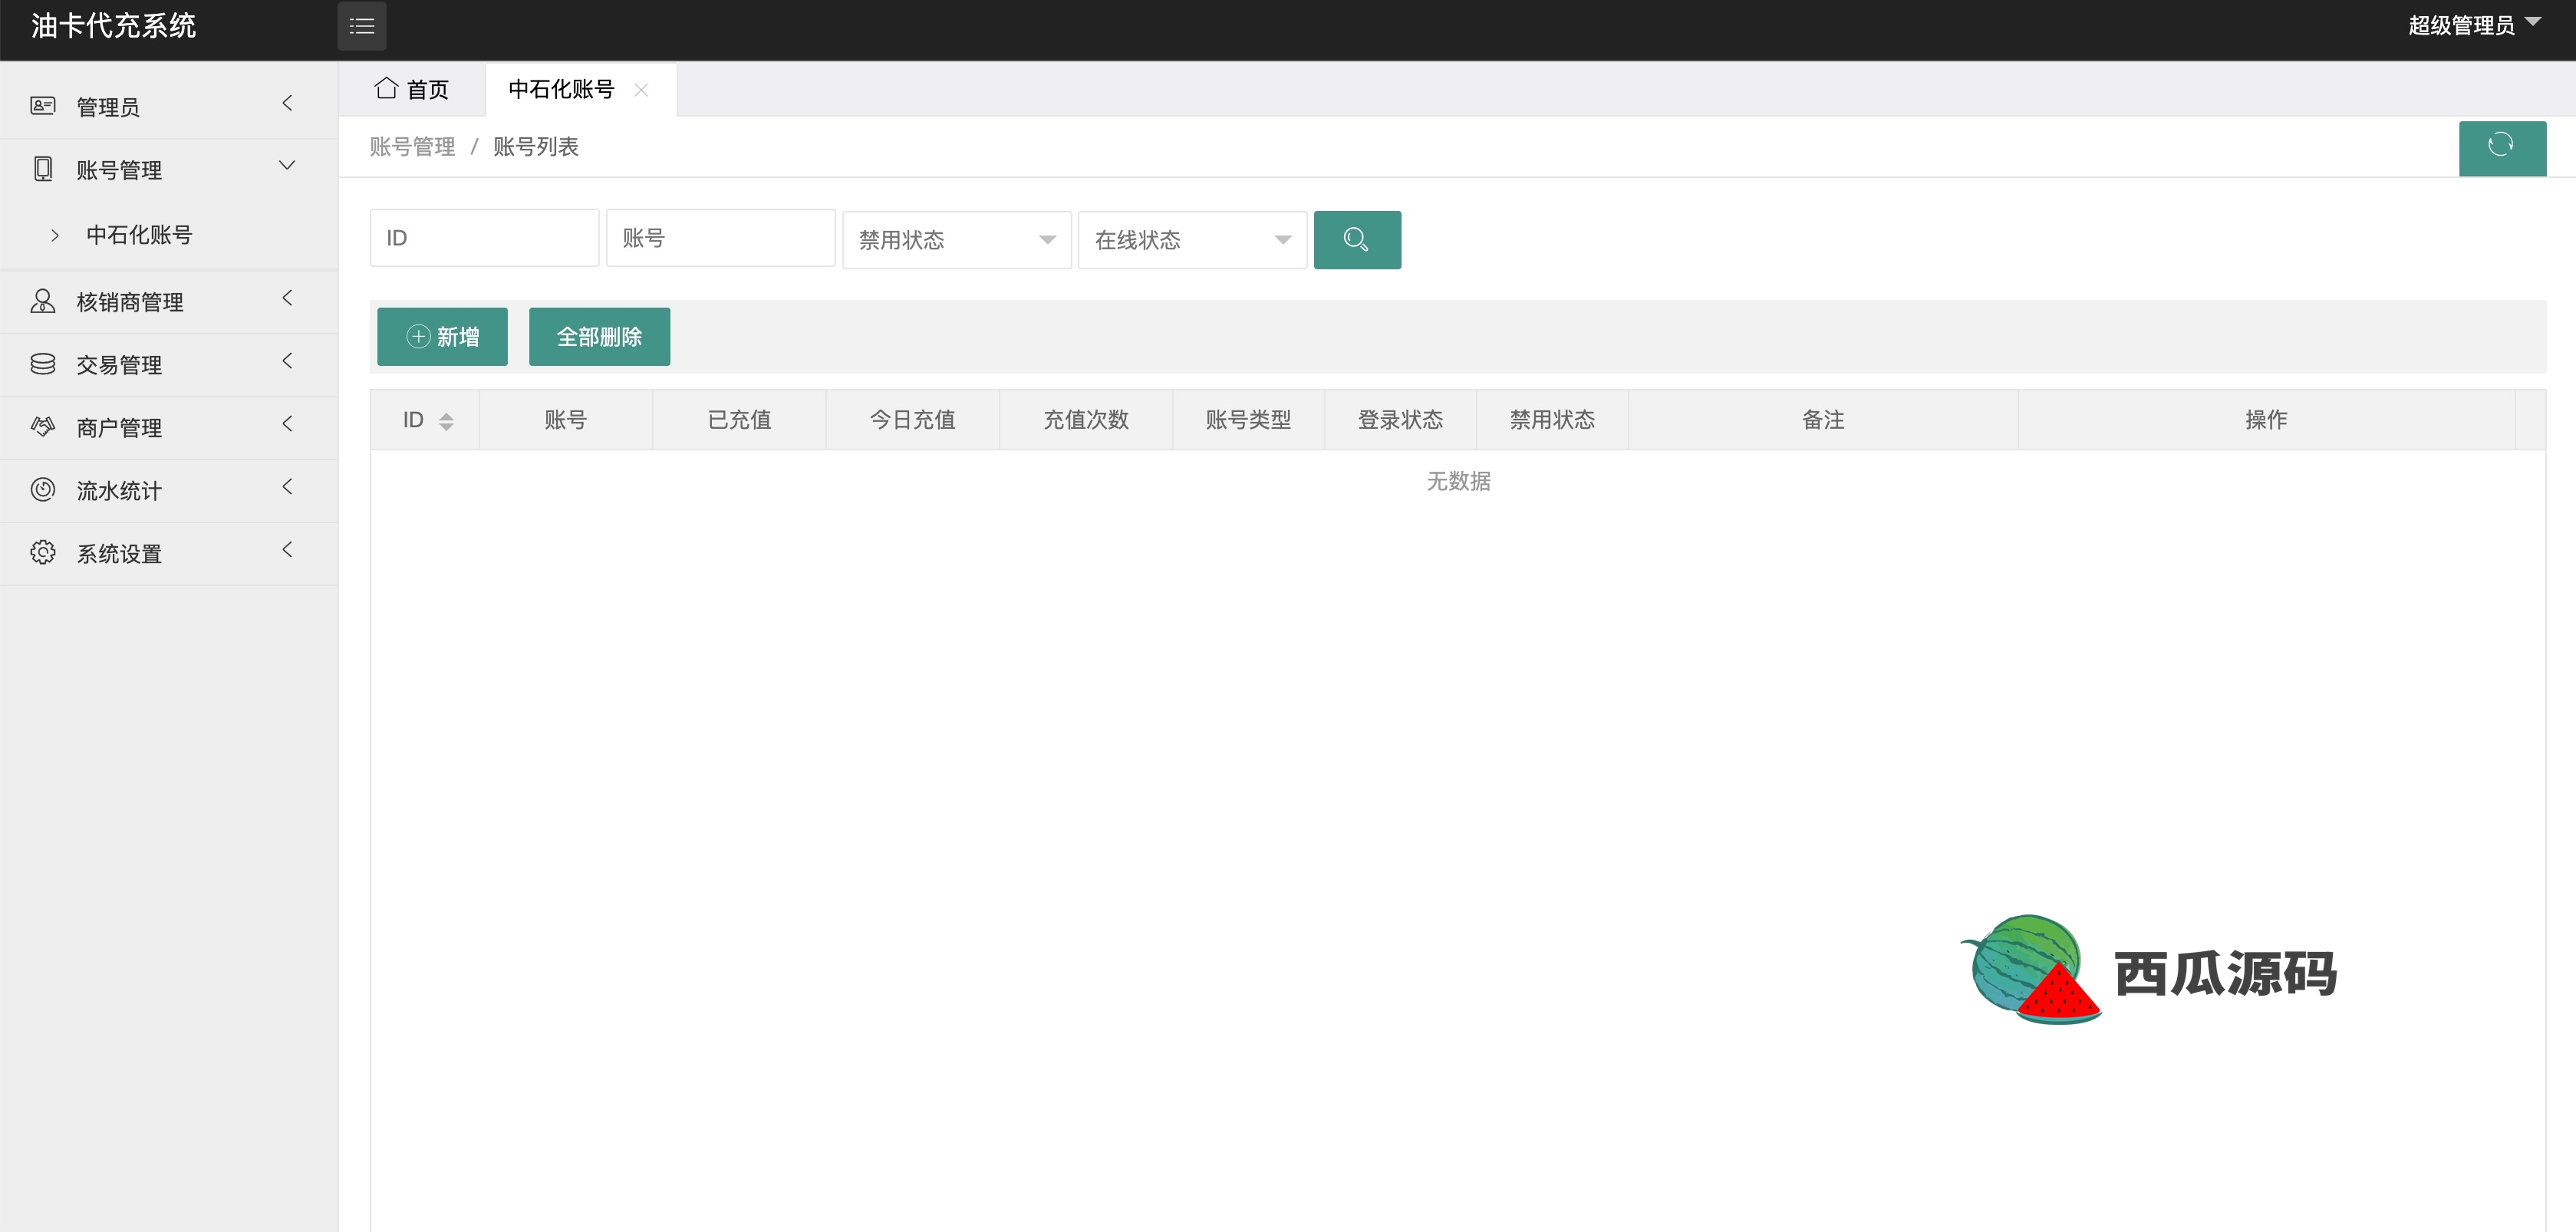Click the 账号 column header
This screenshot has width=2576, height=1232.
pos(566,420)
